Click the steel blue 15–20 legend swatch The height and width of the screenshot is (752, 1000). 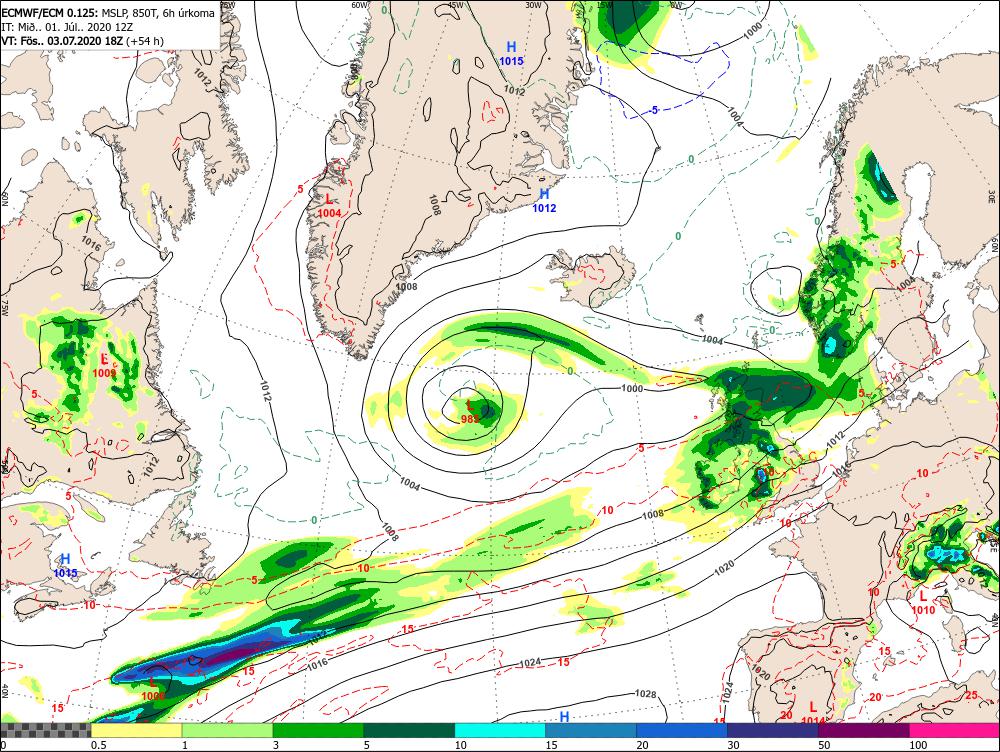tap(591, 730)
